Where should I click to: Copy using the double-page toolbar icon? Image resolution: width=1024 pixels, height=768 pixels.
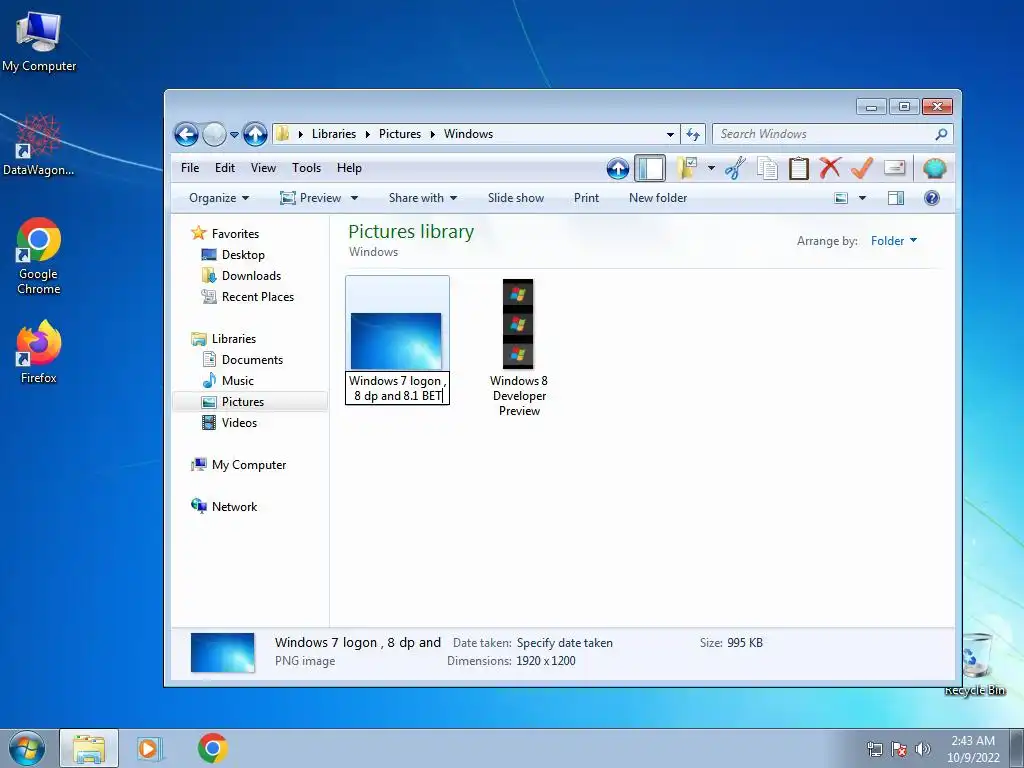pyautogui.click(x=767, y=168)
